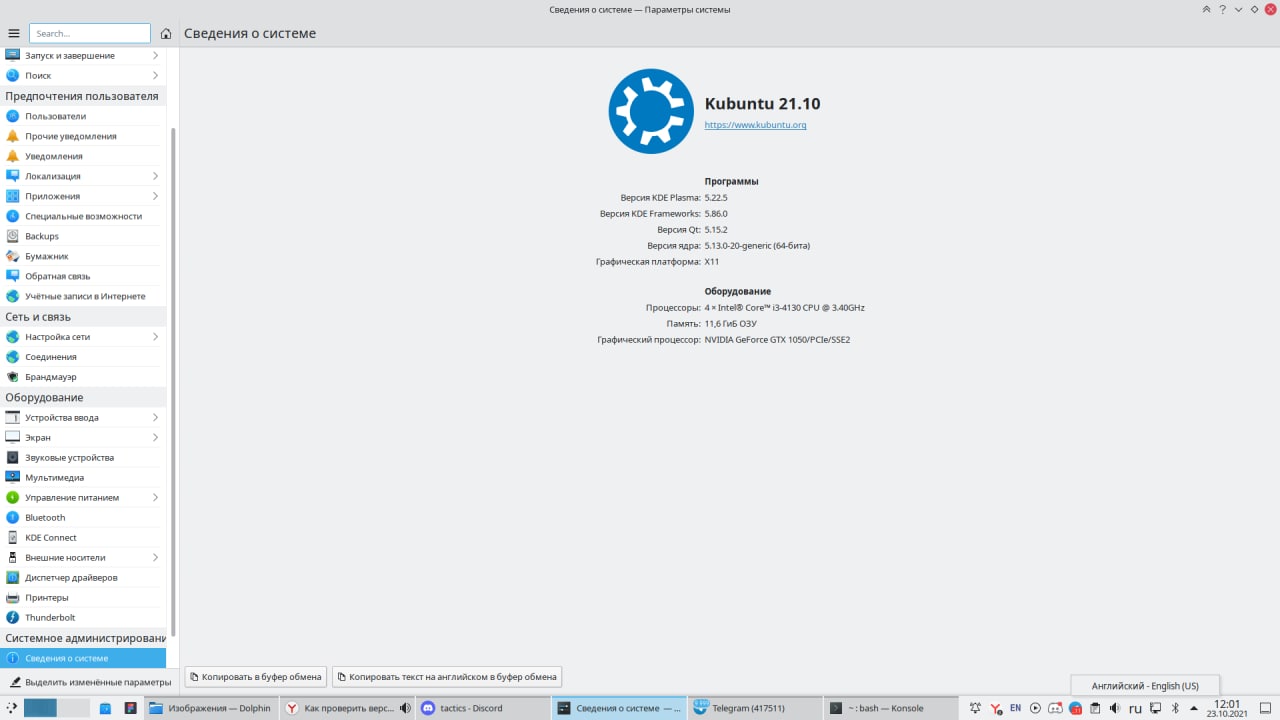
Task: Open Специальные возможности settings
Action: pos(83,216)
